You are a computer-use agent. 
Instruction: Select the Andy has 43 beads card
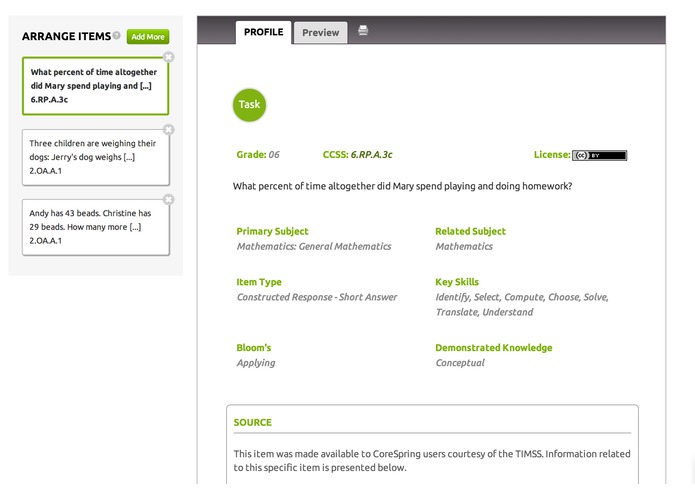click(96, 227)
